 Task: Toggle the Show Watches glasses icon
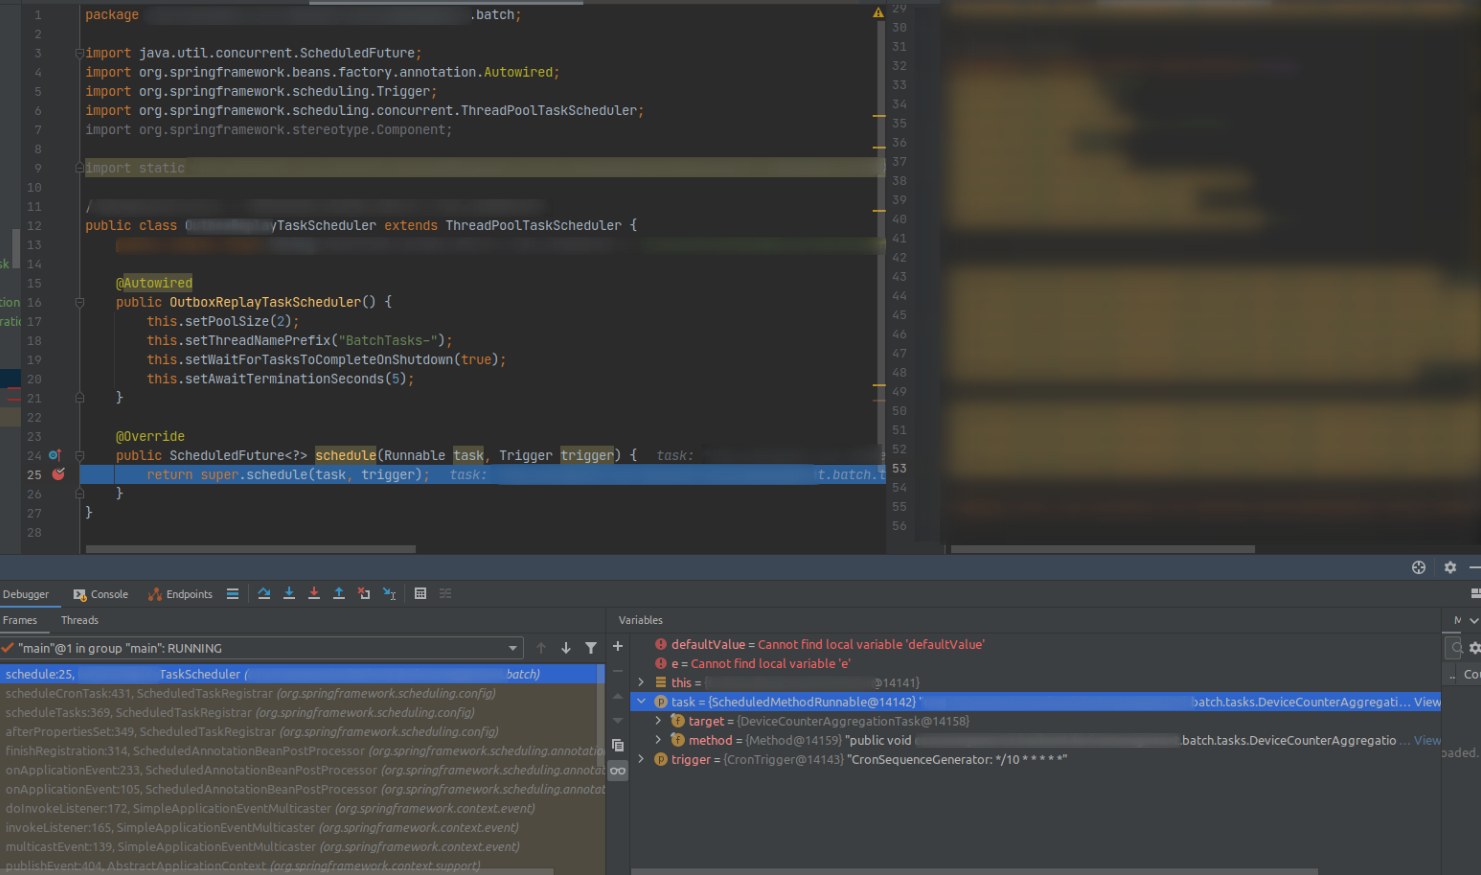pos(618,770)
